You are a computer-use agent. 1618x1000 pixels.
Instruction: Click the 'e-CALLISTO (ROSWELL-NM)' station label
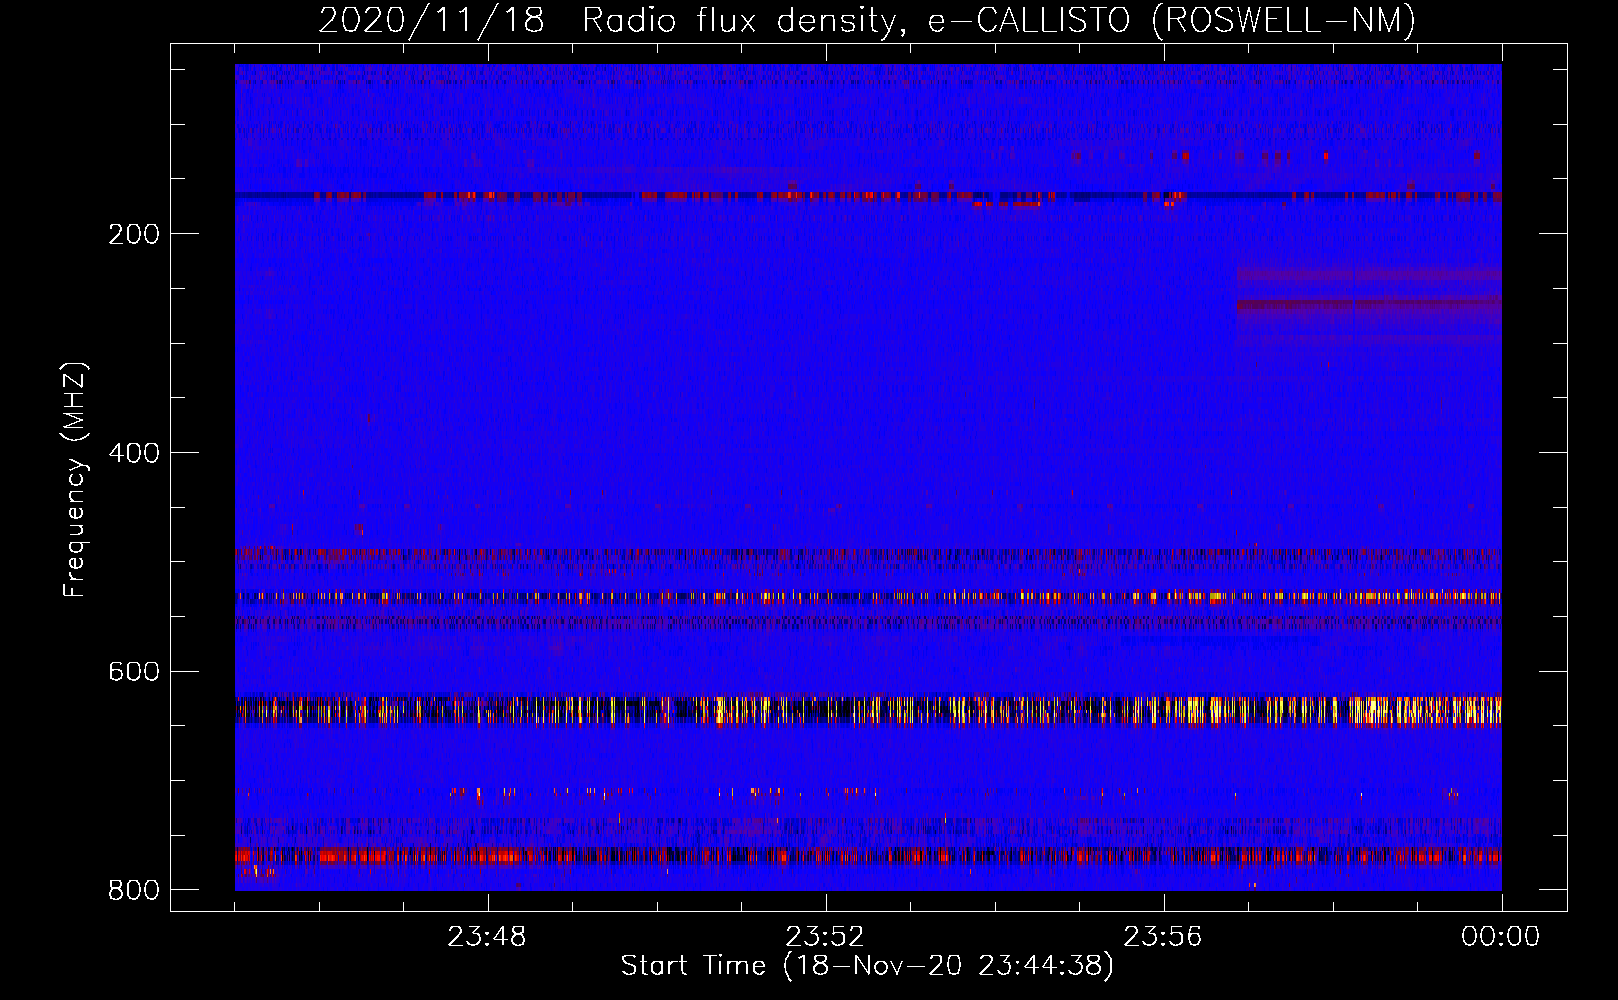pyautogui.click(x=1172, y=21)
